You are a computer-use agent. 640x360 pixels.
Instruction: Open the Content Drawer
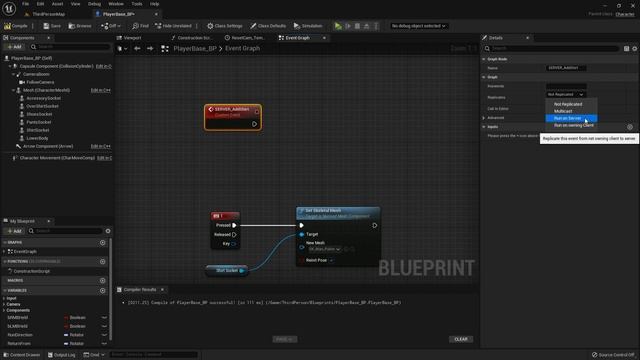pyautogui.click(x=22, y=355)
